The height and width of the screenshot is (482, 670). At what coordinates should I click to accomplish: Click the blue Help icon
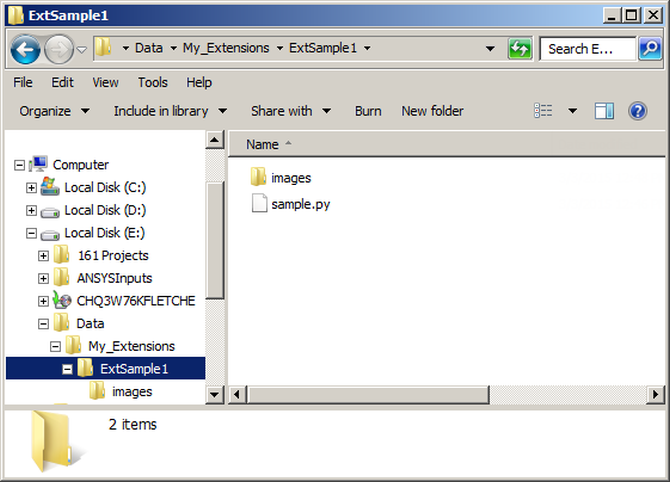638,111
